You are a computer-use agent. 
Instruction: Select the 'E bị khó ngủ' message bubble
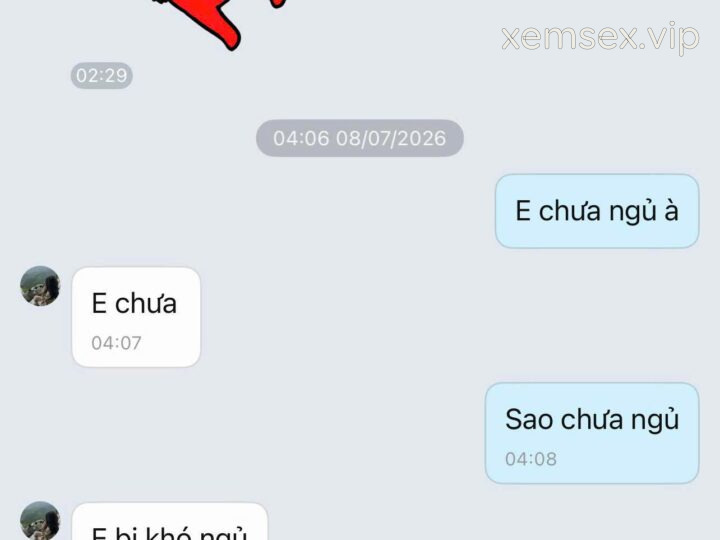click(170, 522)
